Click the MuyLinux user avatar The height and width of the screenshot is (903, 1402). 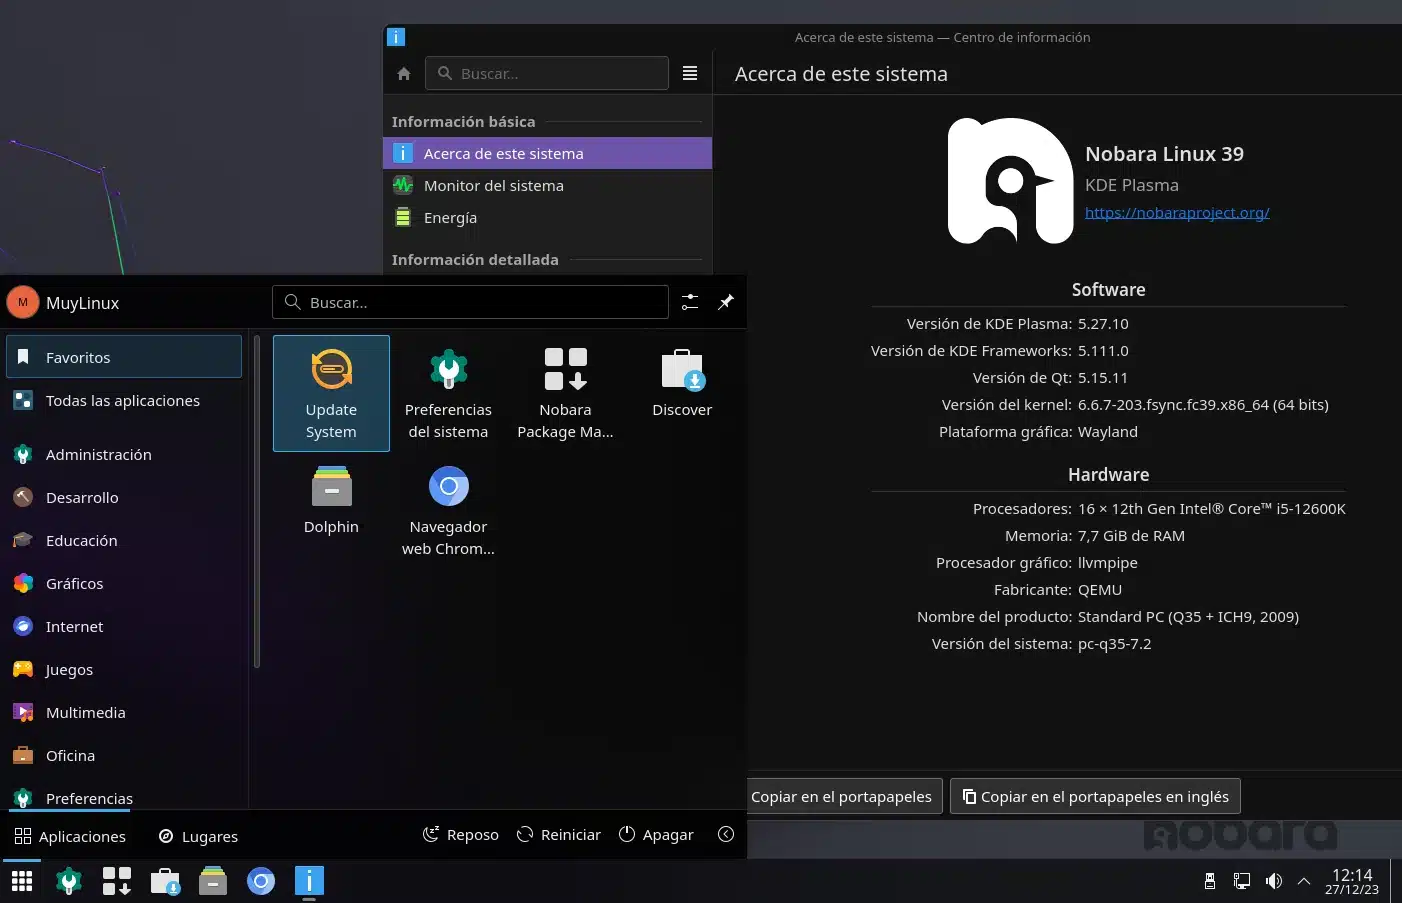[22, 302]
